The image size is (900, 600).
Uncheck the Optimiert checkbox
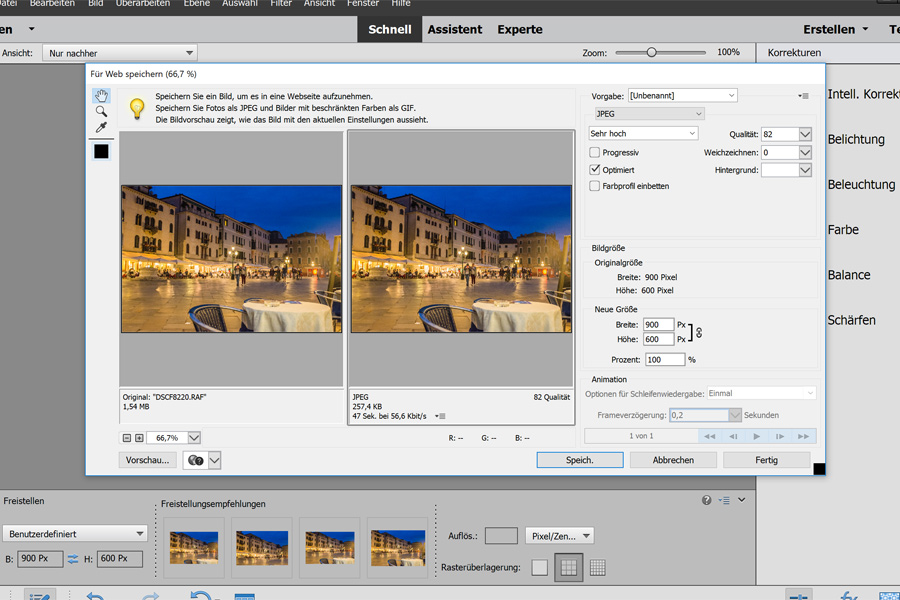(595, 170)
